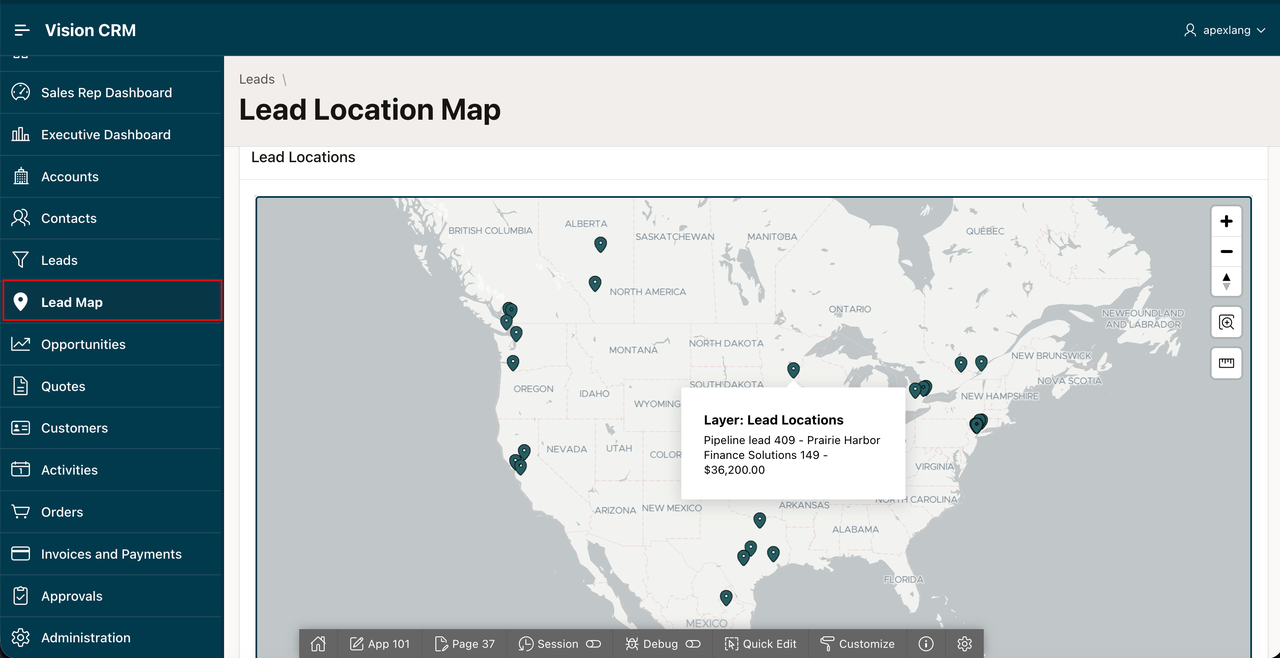
Task: Click the Vision CRM application title
Action: click(x=90, y=30)
